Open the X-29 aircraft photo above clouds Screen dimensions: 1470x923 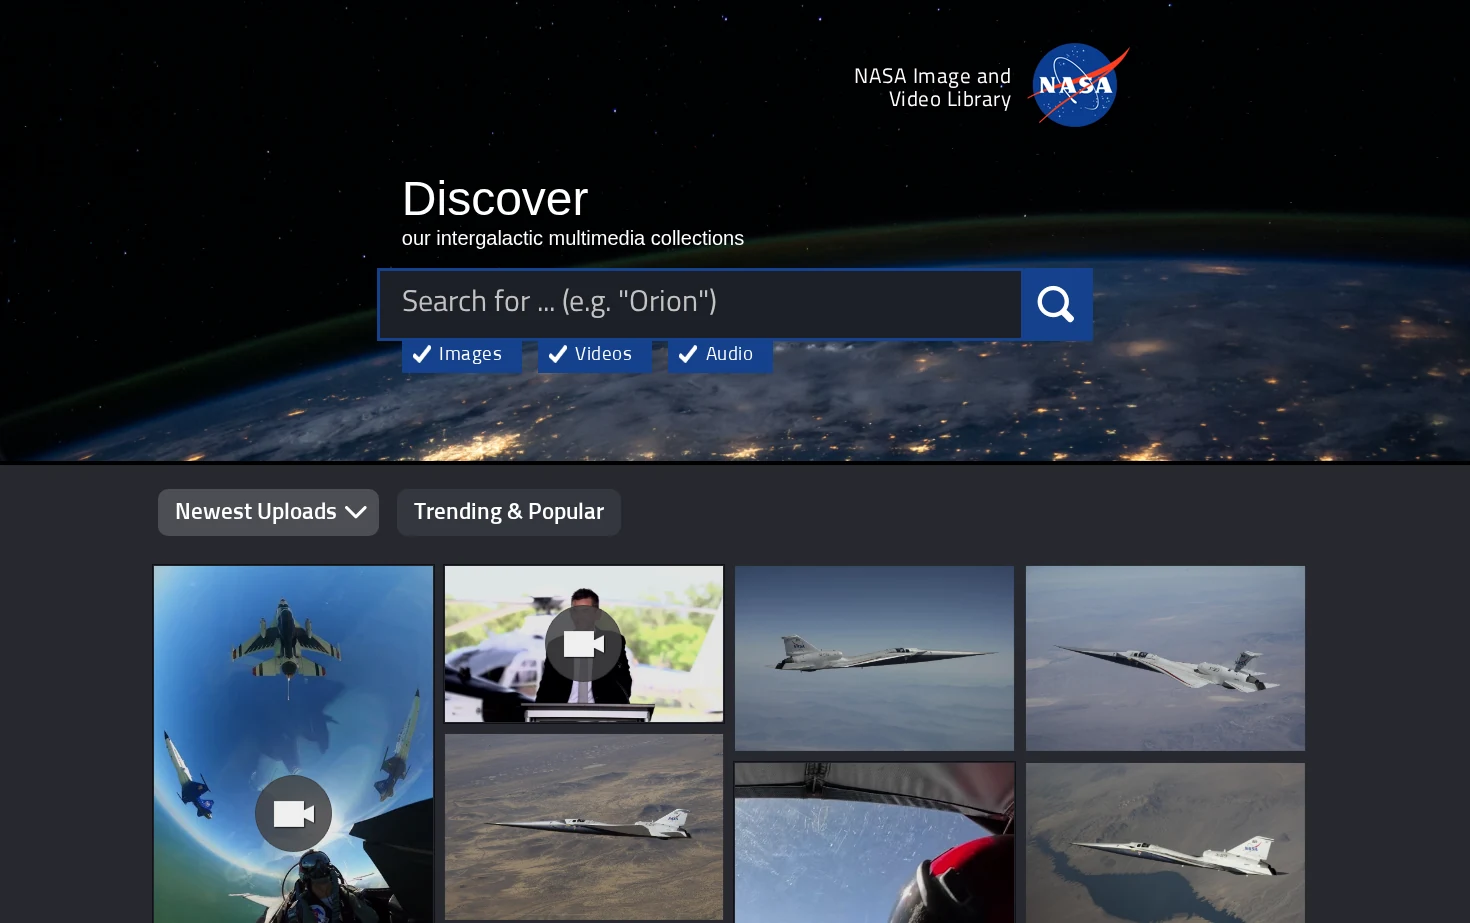874,658
